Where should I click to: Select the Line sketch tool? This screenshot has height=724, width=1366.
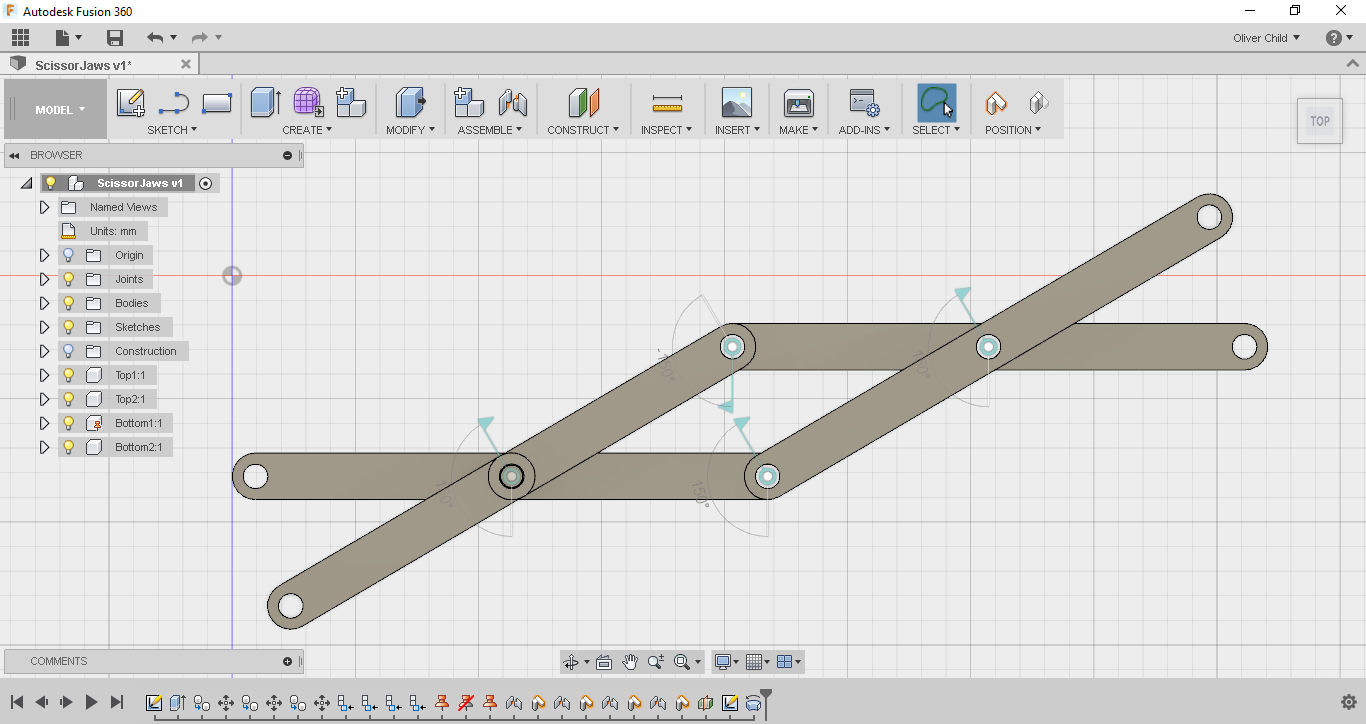coord(174,103)
